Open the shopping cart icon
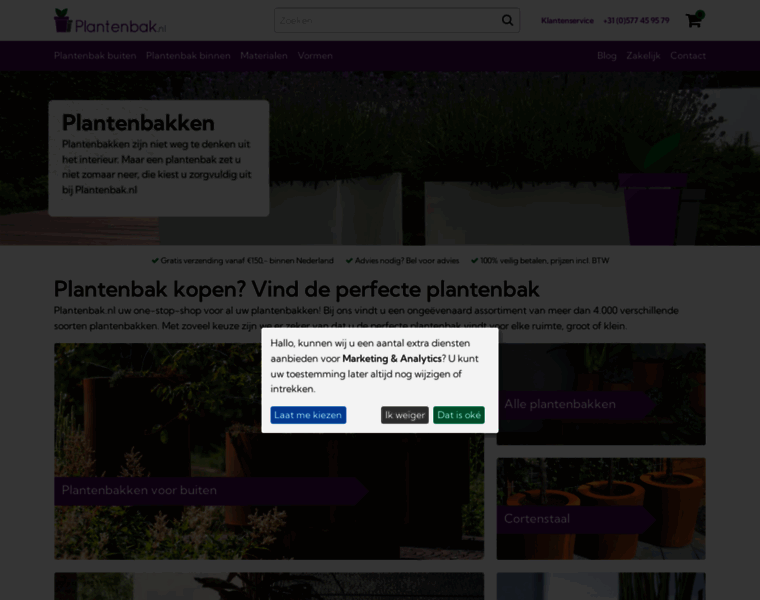 click(x=695, y=20)
